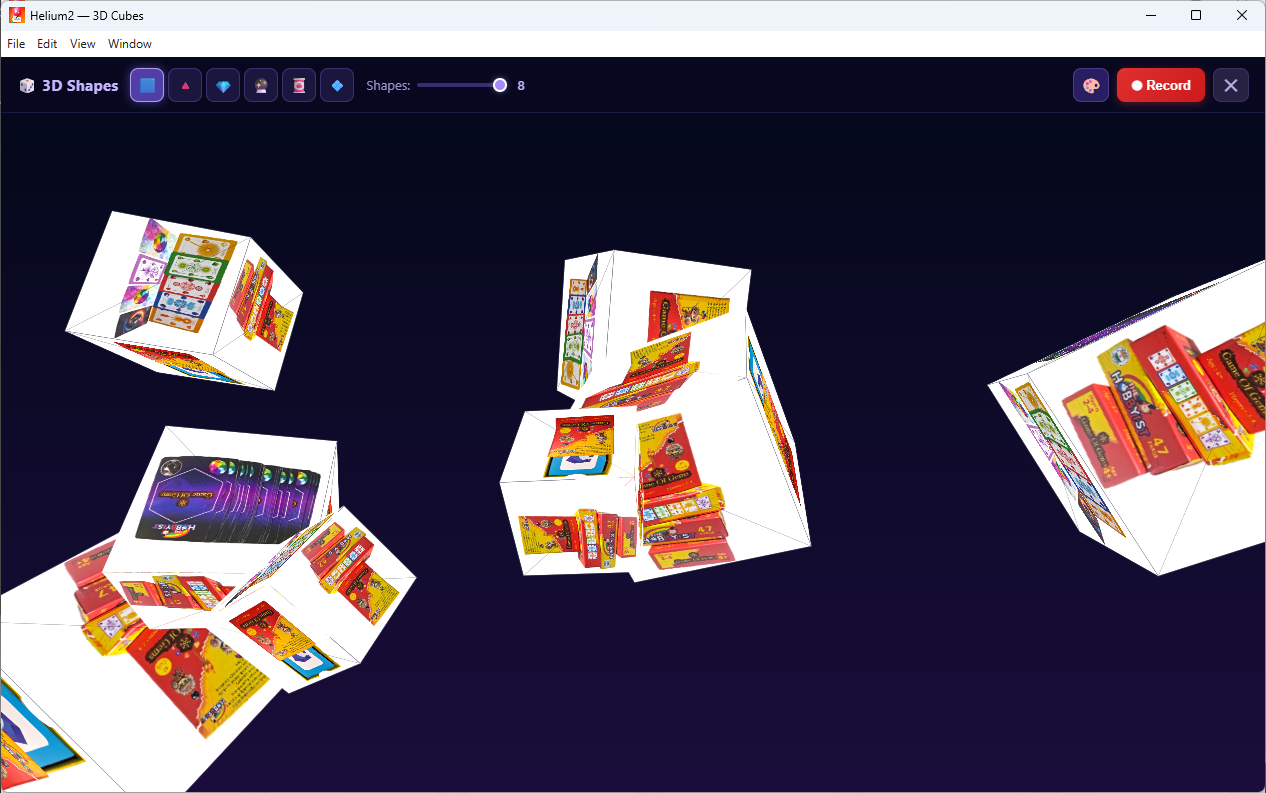Viewport: 1266px width, 793px height.
Task: Select the canned food shape icon
Action: coord(298,85)
